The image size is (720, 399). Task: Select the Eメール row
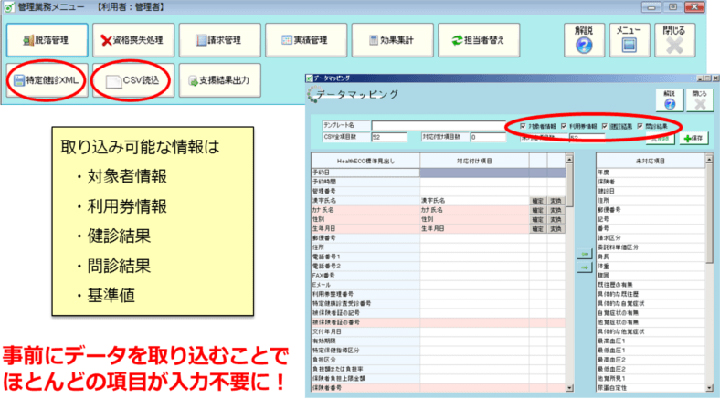pos(439,285)
